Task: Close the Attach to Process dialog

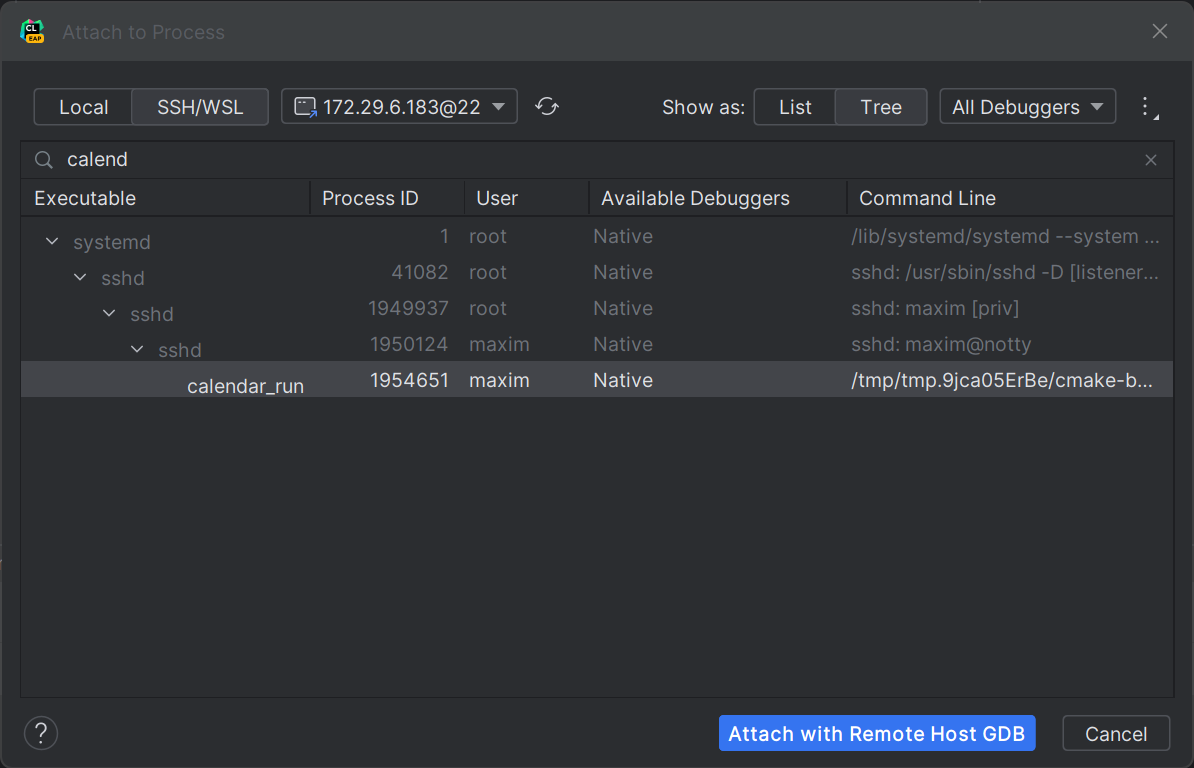Action: (x=1160, y=31)
